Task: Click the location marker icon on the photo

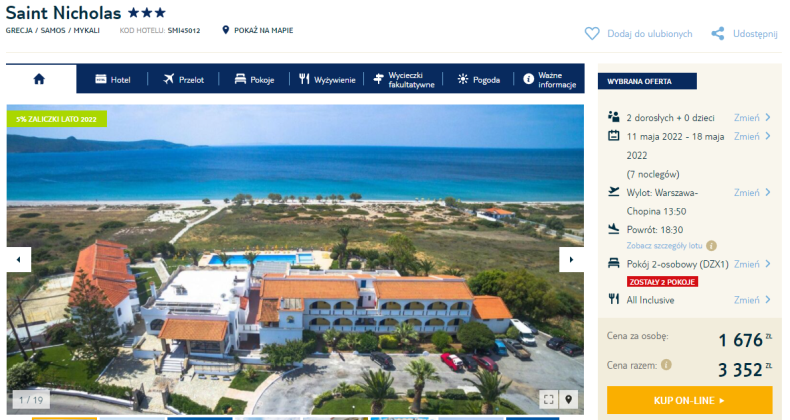Action: point(568,399)
